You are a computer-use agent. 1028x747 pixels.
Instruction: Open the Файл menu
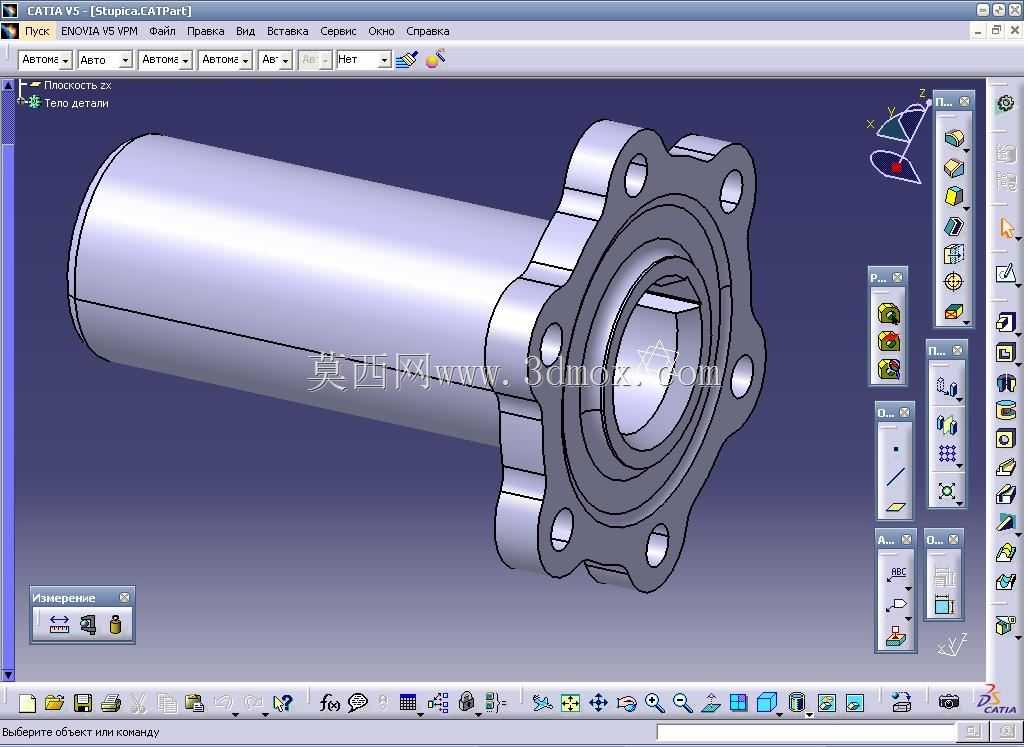pyautogui.click(x=162, y=31)
